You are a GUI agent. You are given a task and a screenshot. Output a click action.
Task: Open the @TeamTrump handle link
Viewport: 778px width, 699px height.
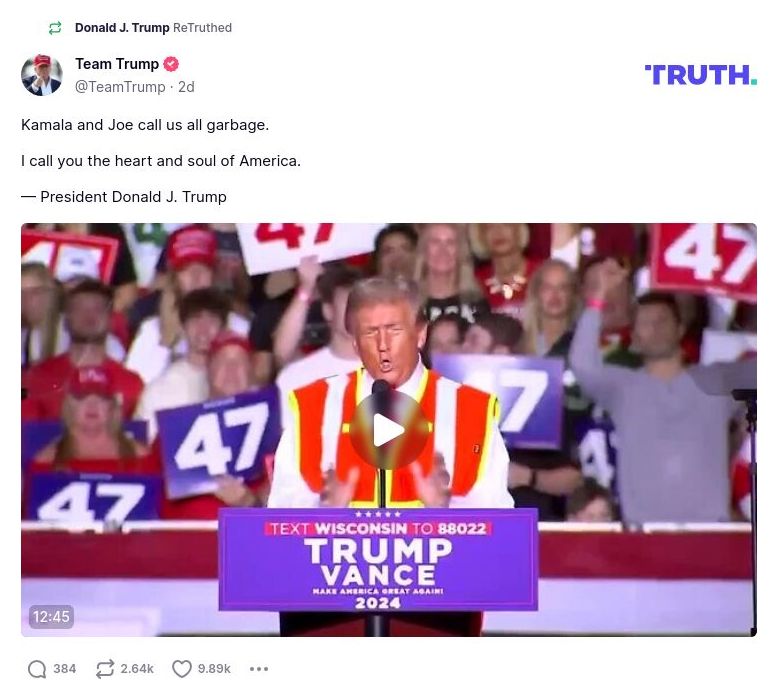coord(120,87)
